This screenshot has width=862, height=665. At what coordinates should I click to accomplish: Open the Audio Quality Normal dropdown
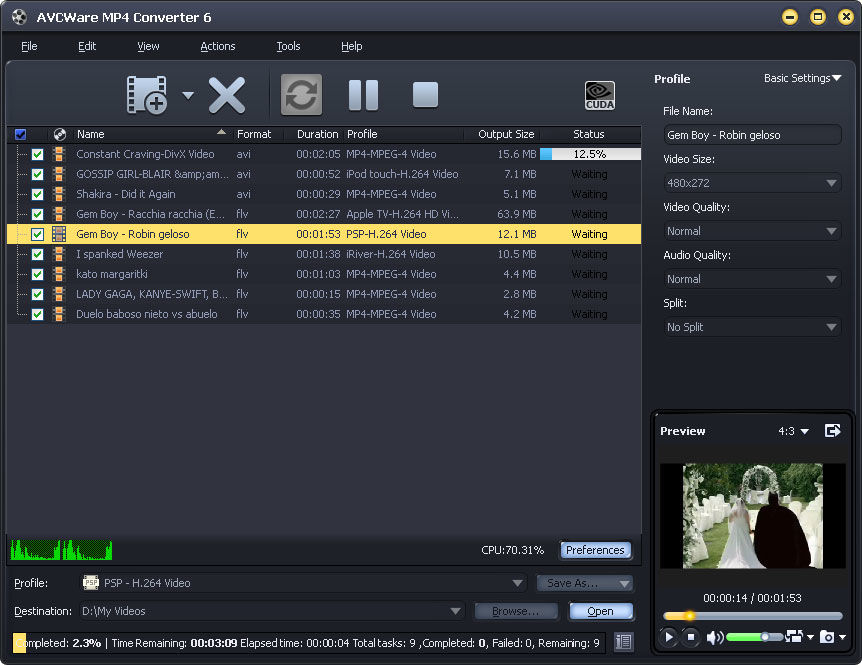(752, 279)
